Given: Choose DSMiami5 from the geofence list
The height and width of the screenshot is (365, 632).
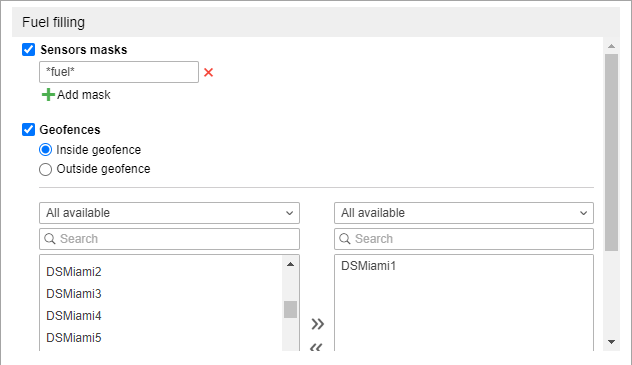Looking at the screenshot, I should pos(74,338).
